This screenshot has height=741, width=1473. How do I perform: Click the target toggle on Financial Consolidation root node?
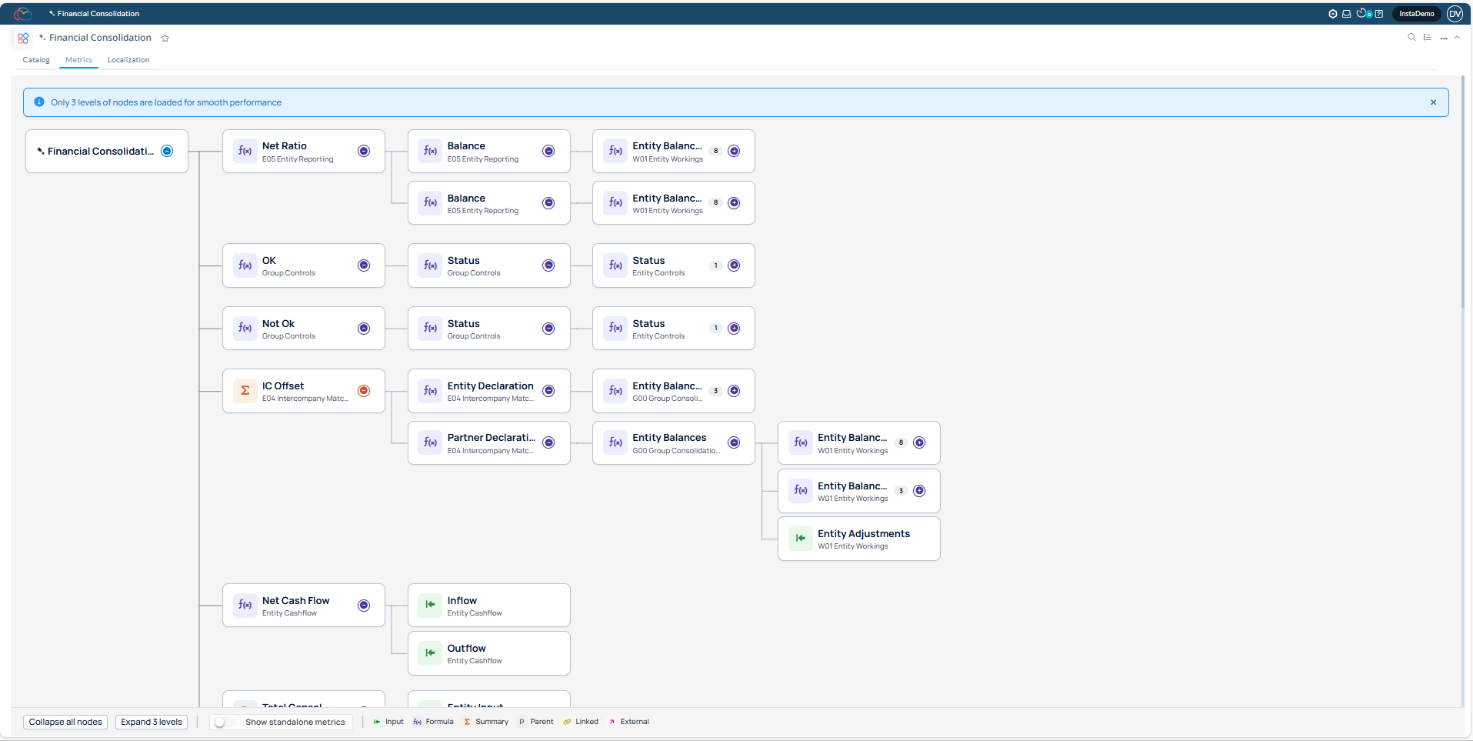click(168, 150)
